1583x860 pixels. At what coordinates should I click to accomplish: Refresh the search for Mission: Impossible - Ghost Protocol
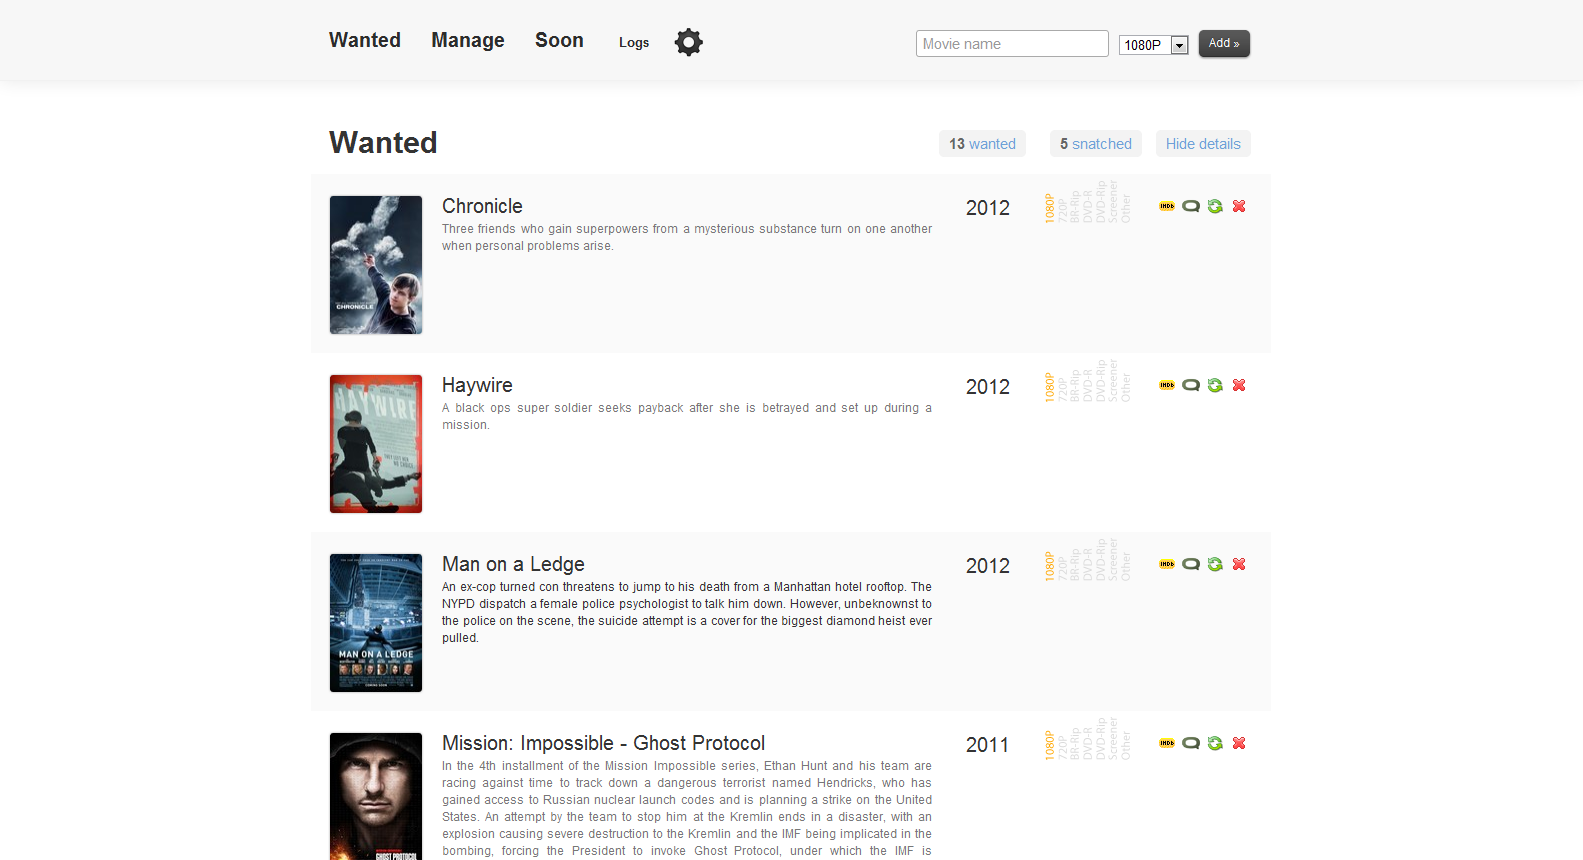click(x=1215, y=743)
